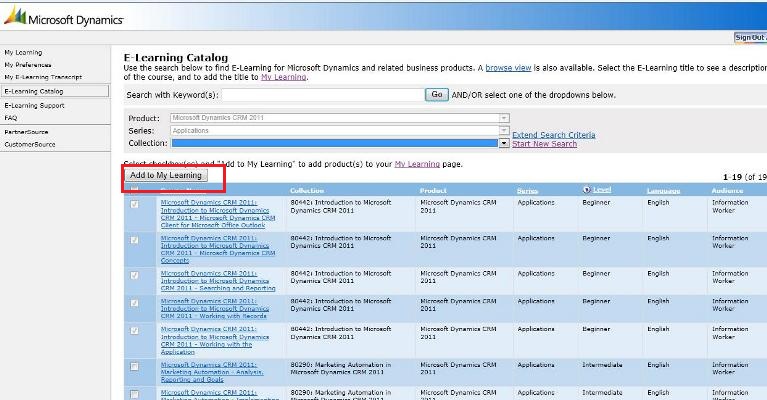
Task: Go to PartnerSource from the sidebar
Action: click(26, 132)
